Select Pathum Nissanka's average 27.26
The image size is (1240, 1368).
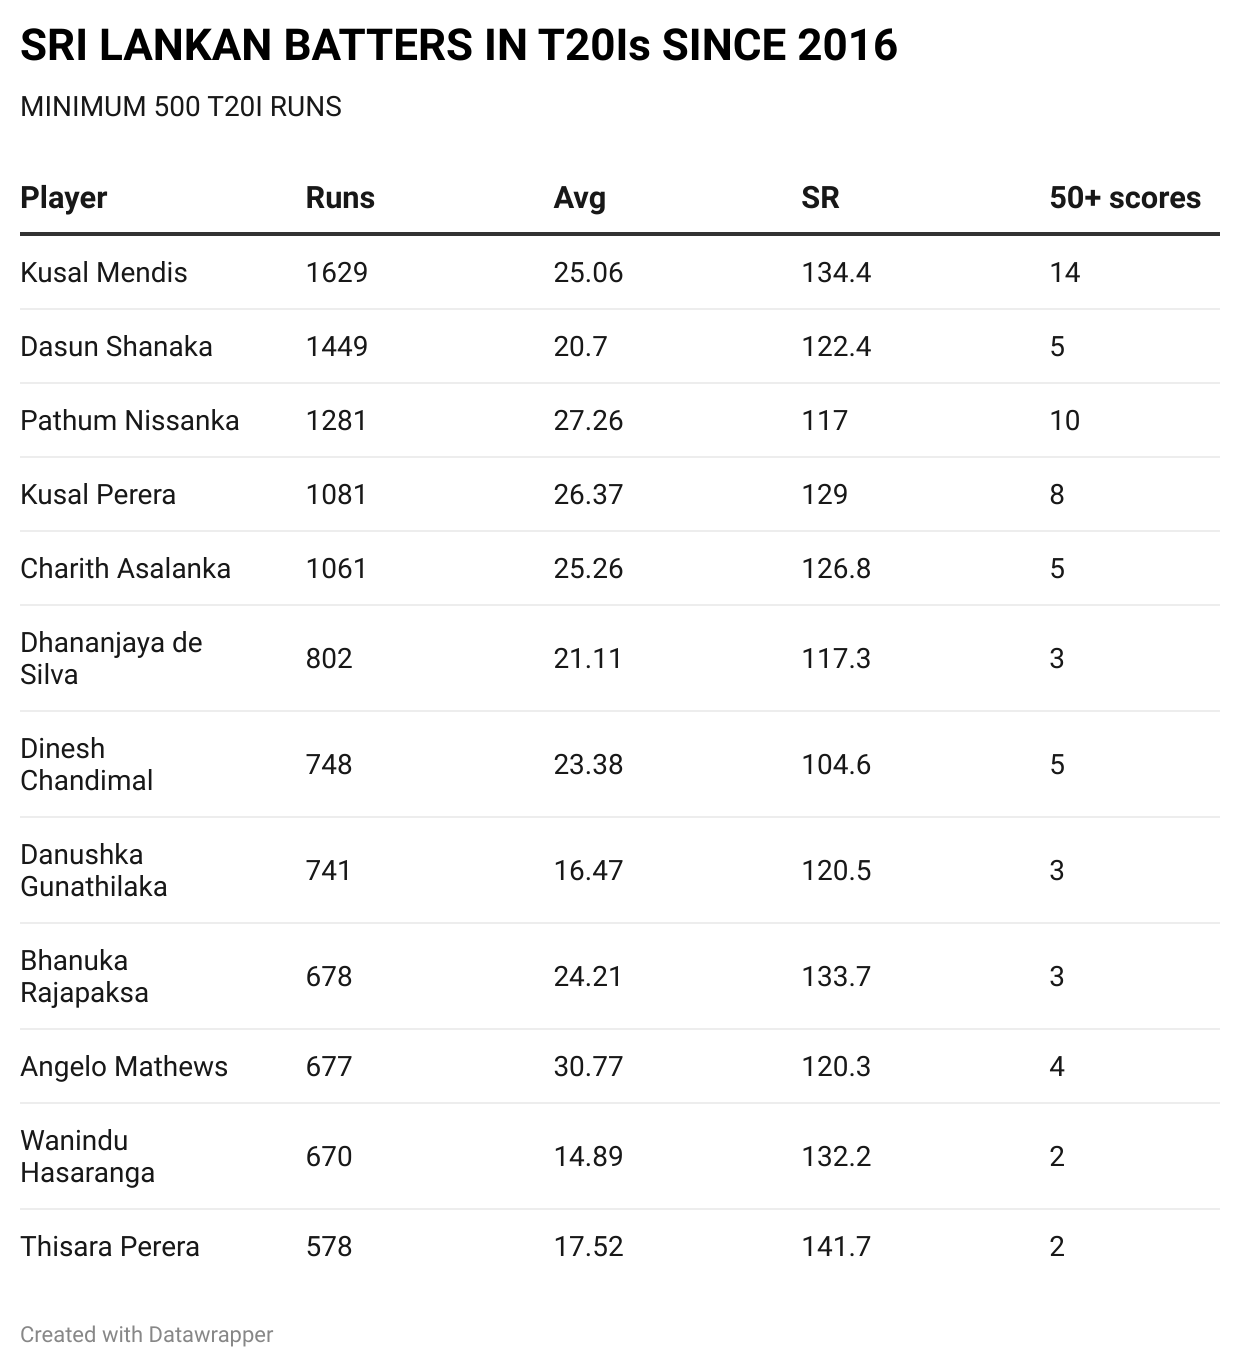point(588,421)
